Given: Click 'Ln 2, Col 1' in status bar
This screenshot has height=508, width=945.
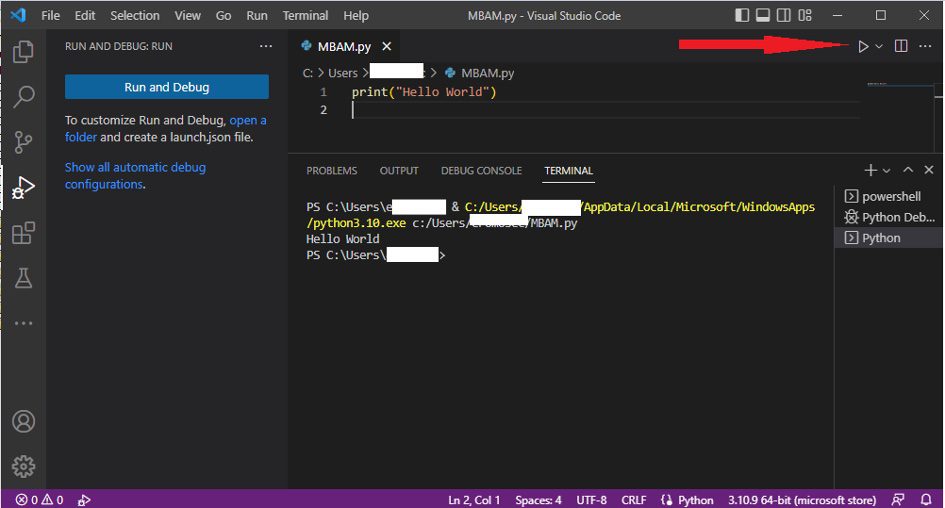Looking at the screenshot, I should [x=474, y=500].
